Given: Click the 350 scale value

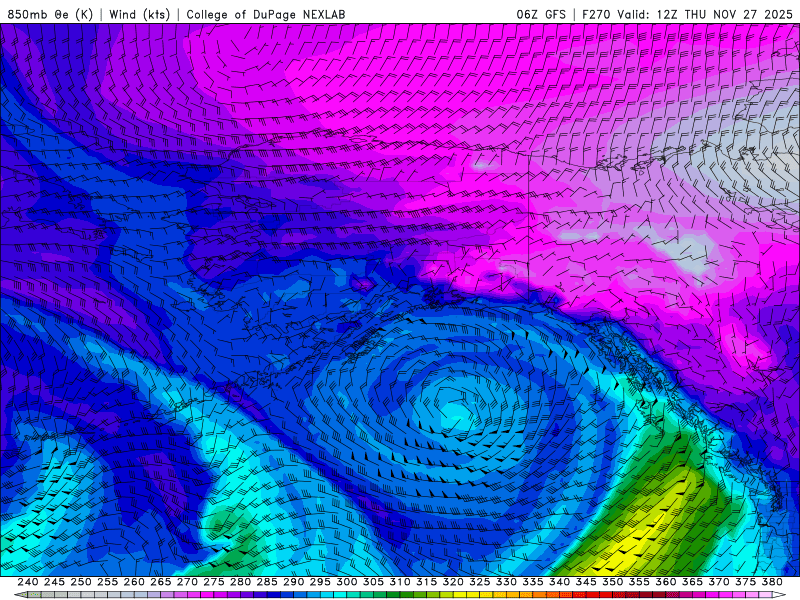Looking at the screenshot, I should coord(612,582).
